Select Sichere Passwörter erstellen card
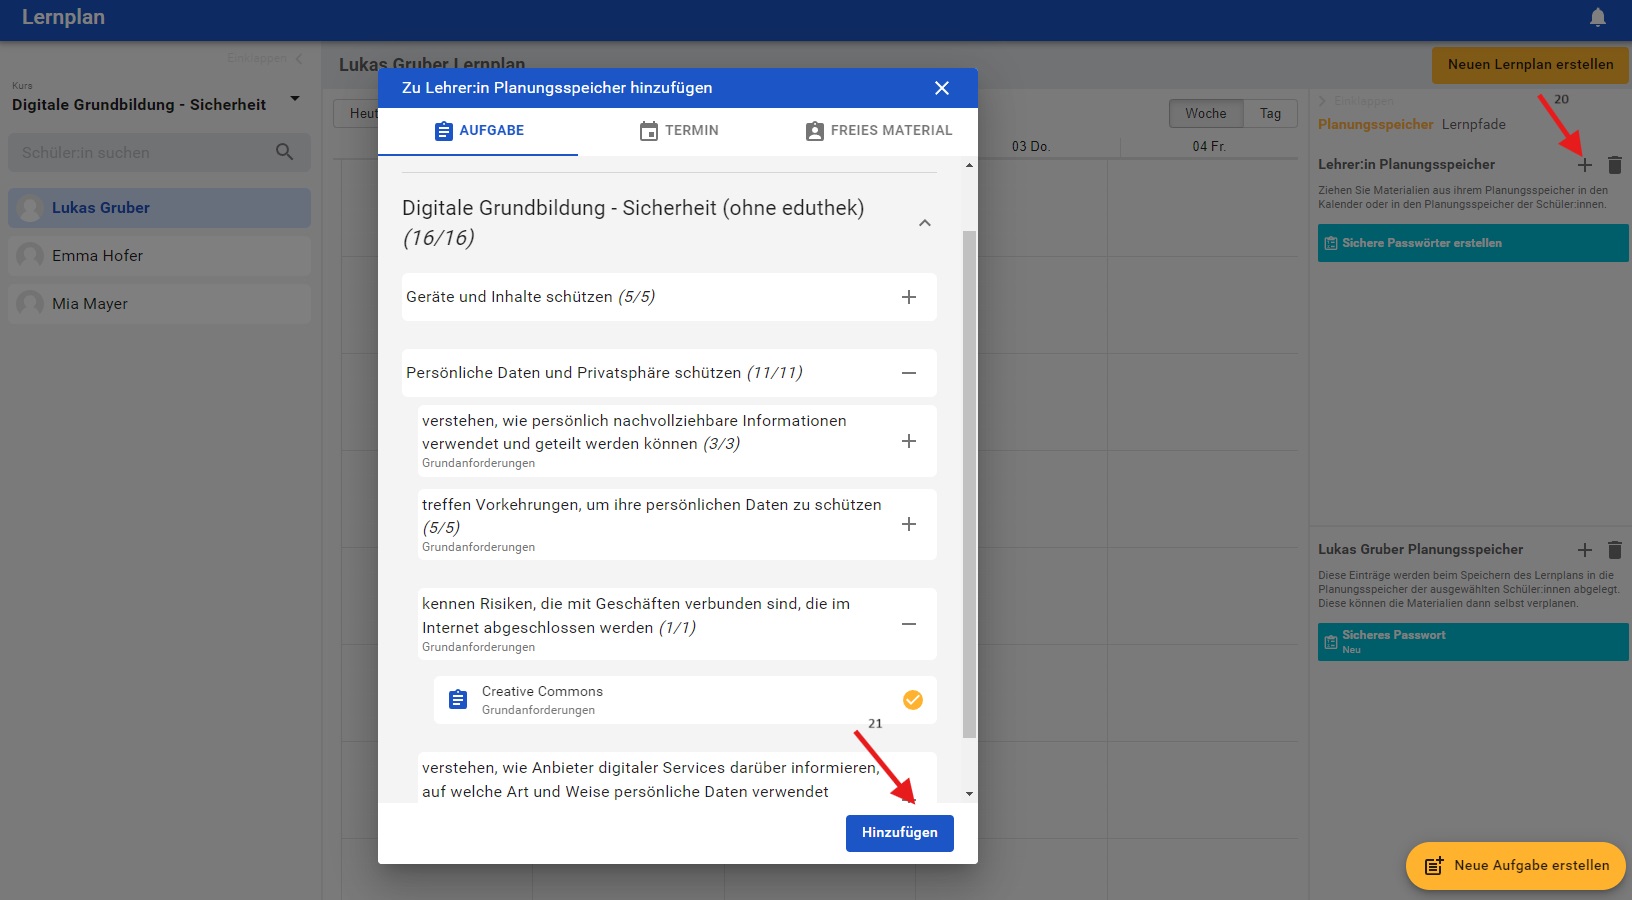 pyautogui.click(x=1473, y=243)
